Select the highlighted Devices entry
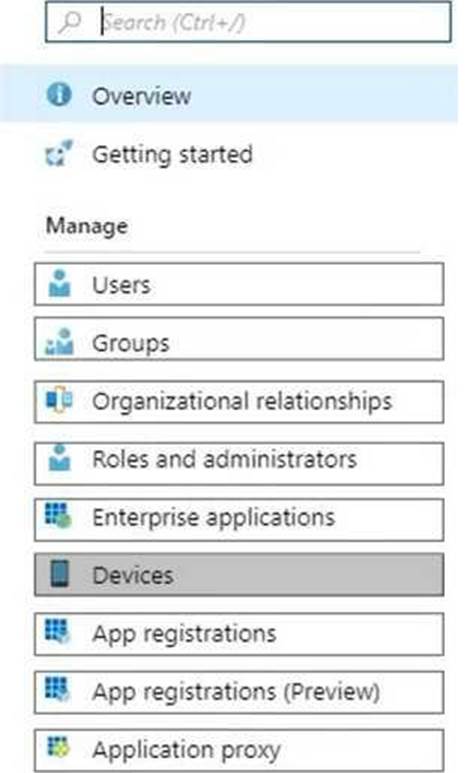Screen dimensions: 470x773 239,575
